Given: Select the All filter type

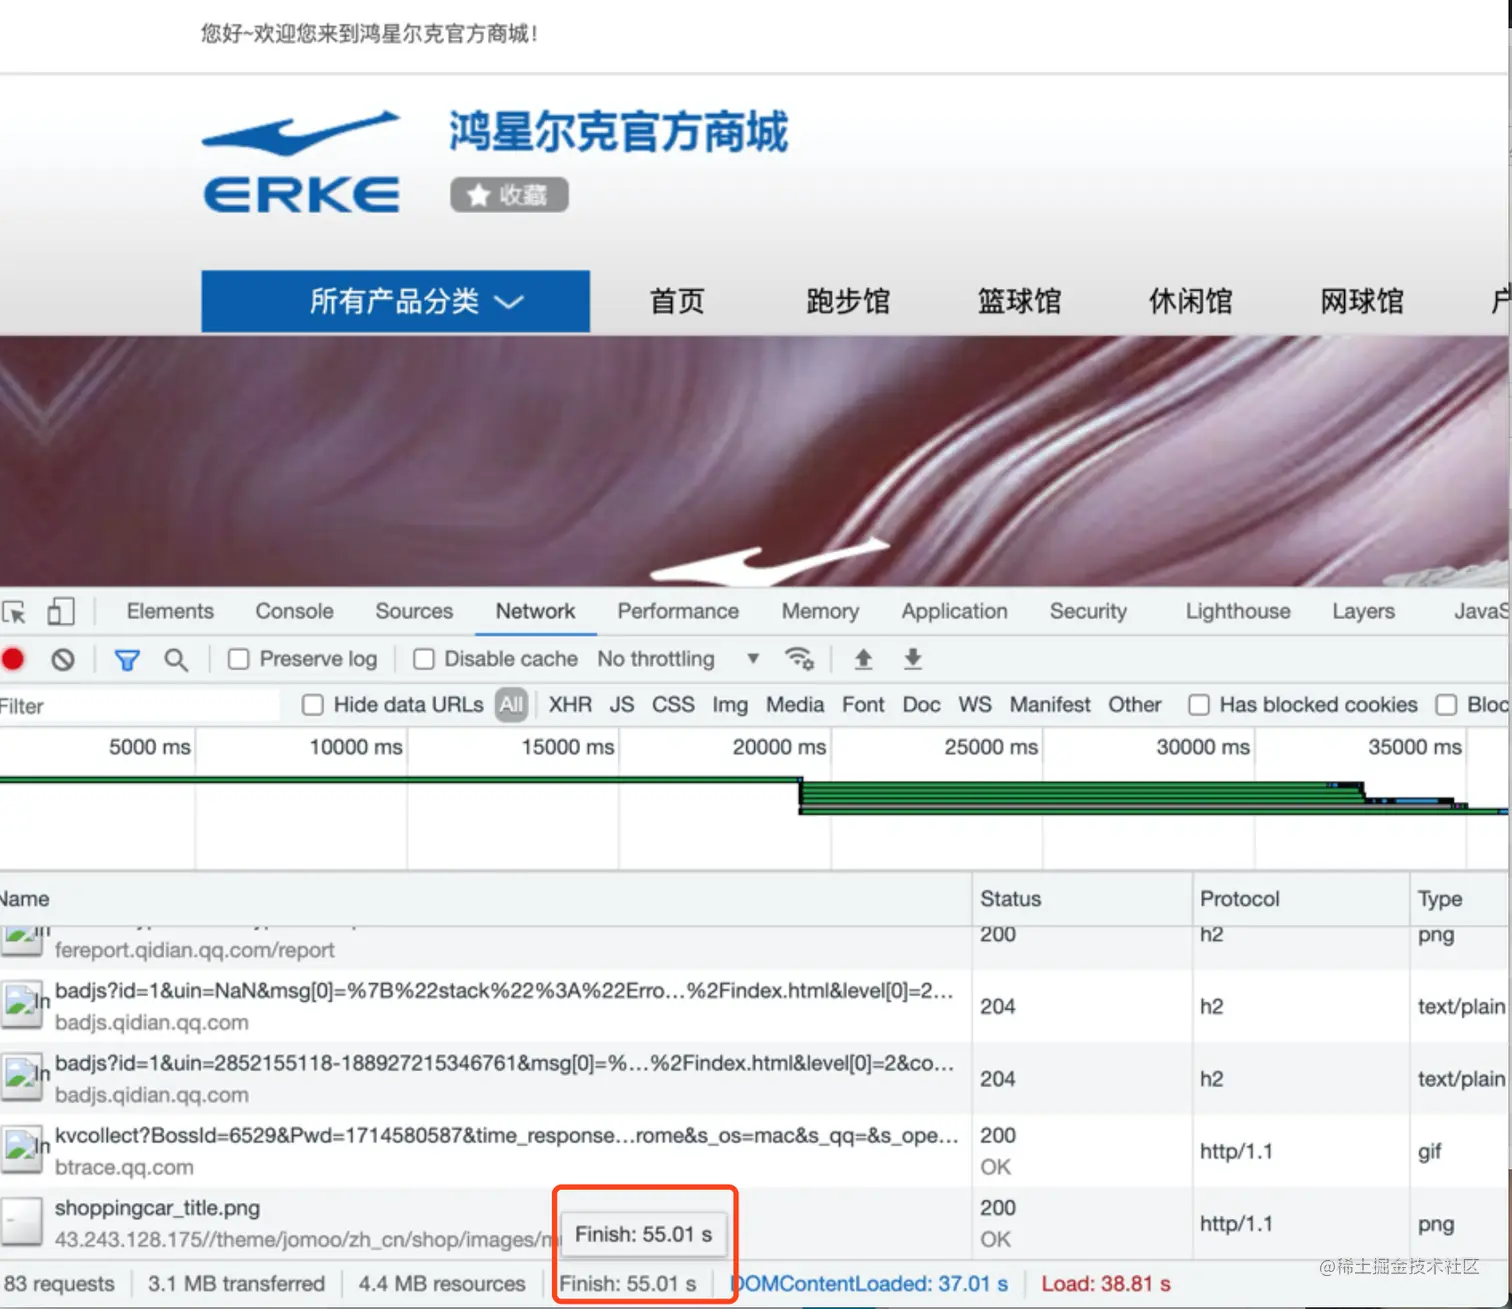Looking at the screenshot, I should click(x=511, y=705).
